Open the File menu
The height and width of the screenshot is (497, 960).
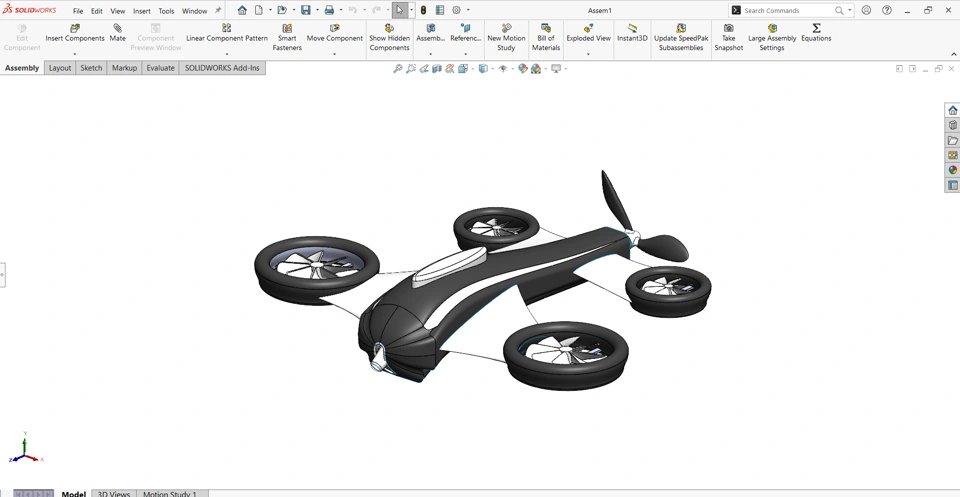(x=78, y=11)
